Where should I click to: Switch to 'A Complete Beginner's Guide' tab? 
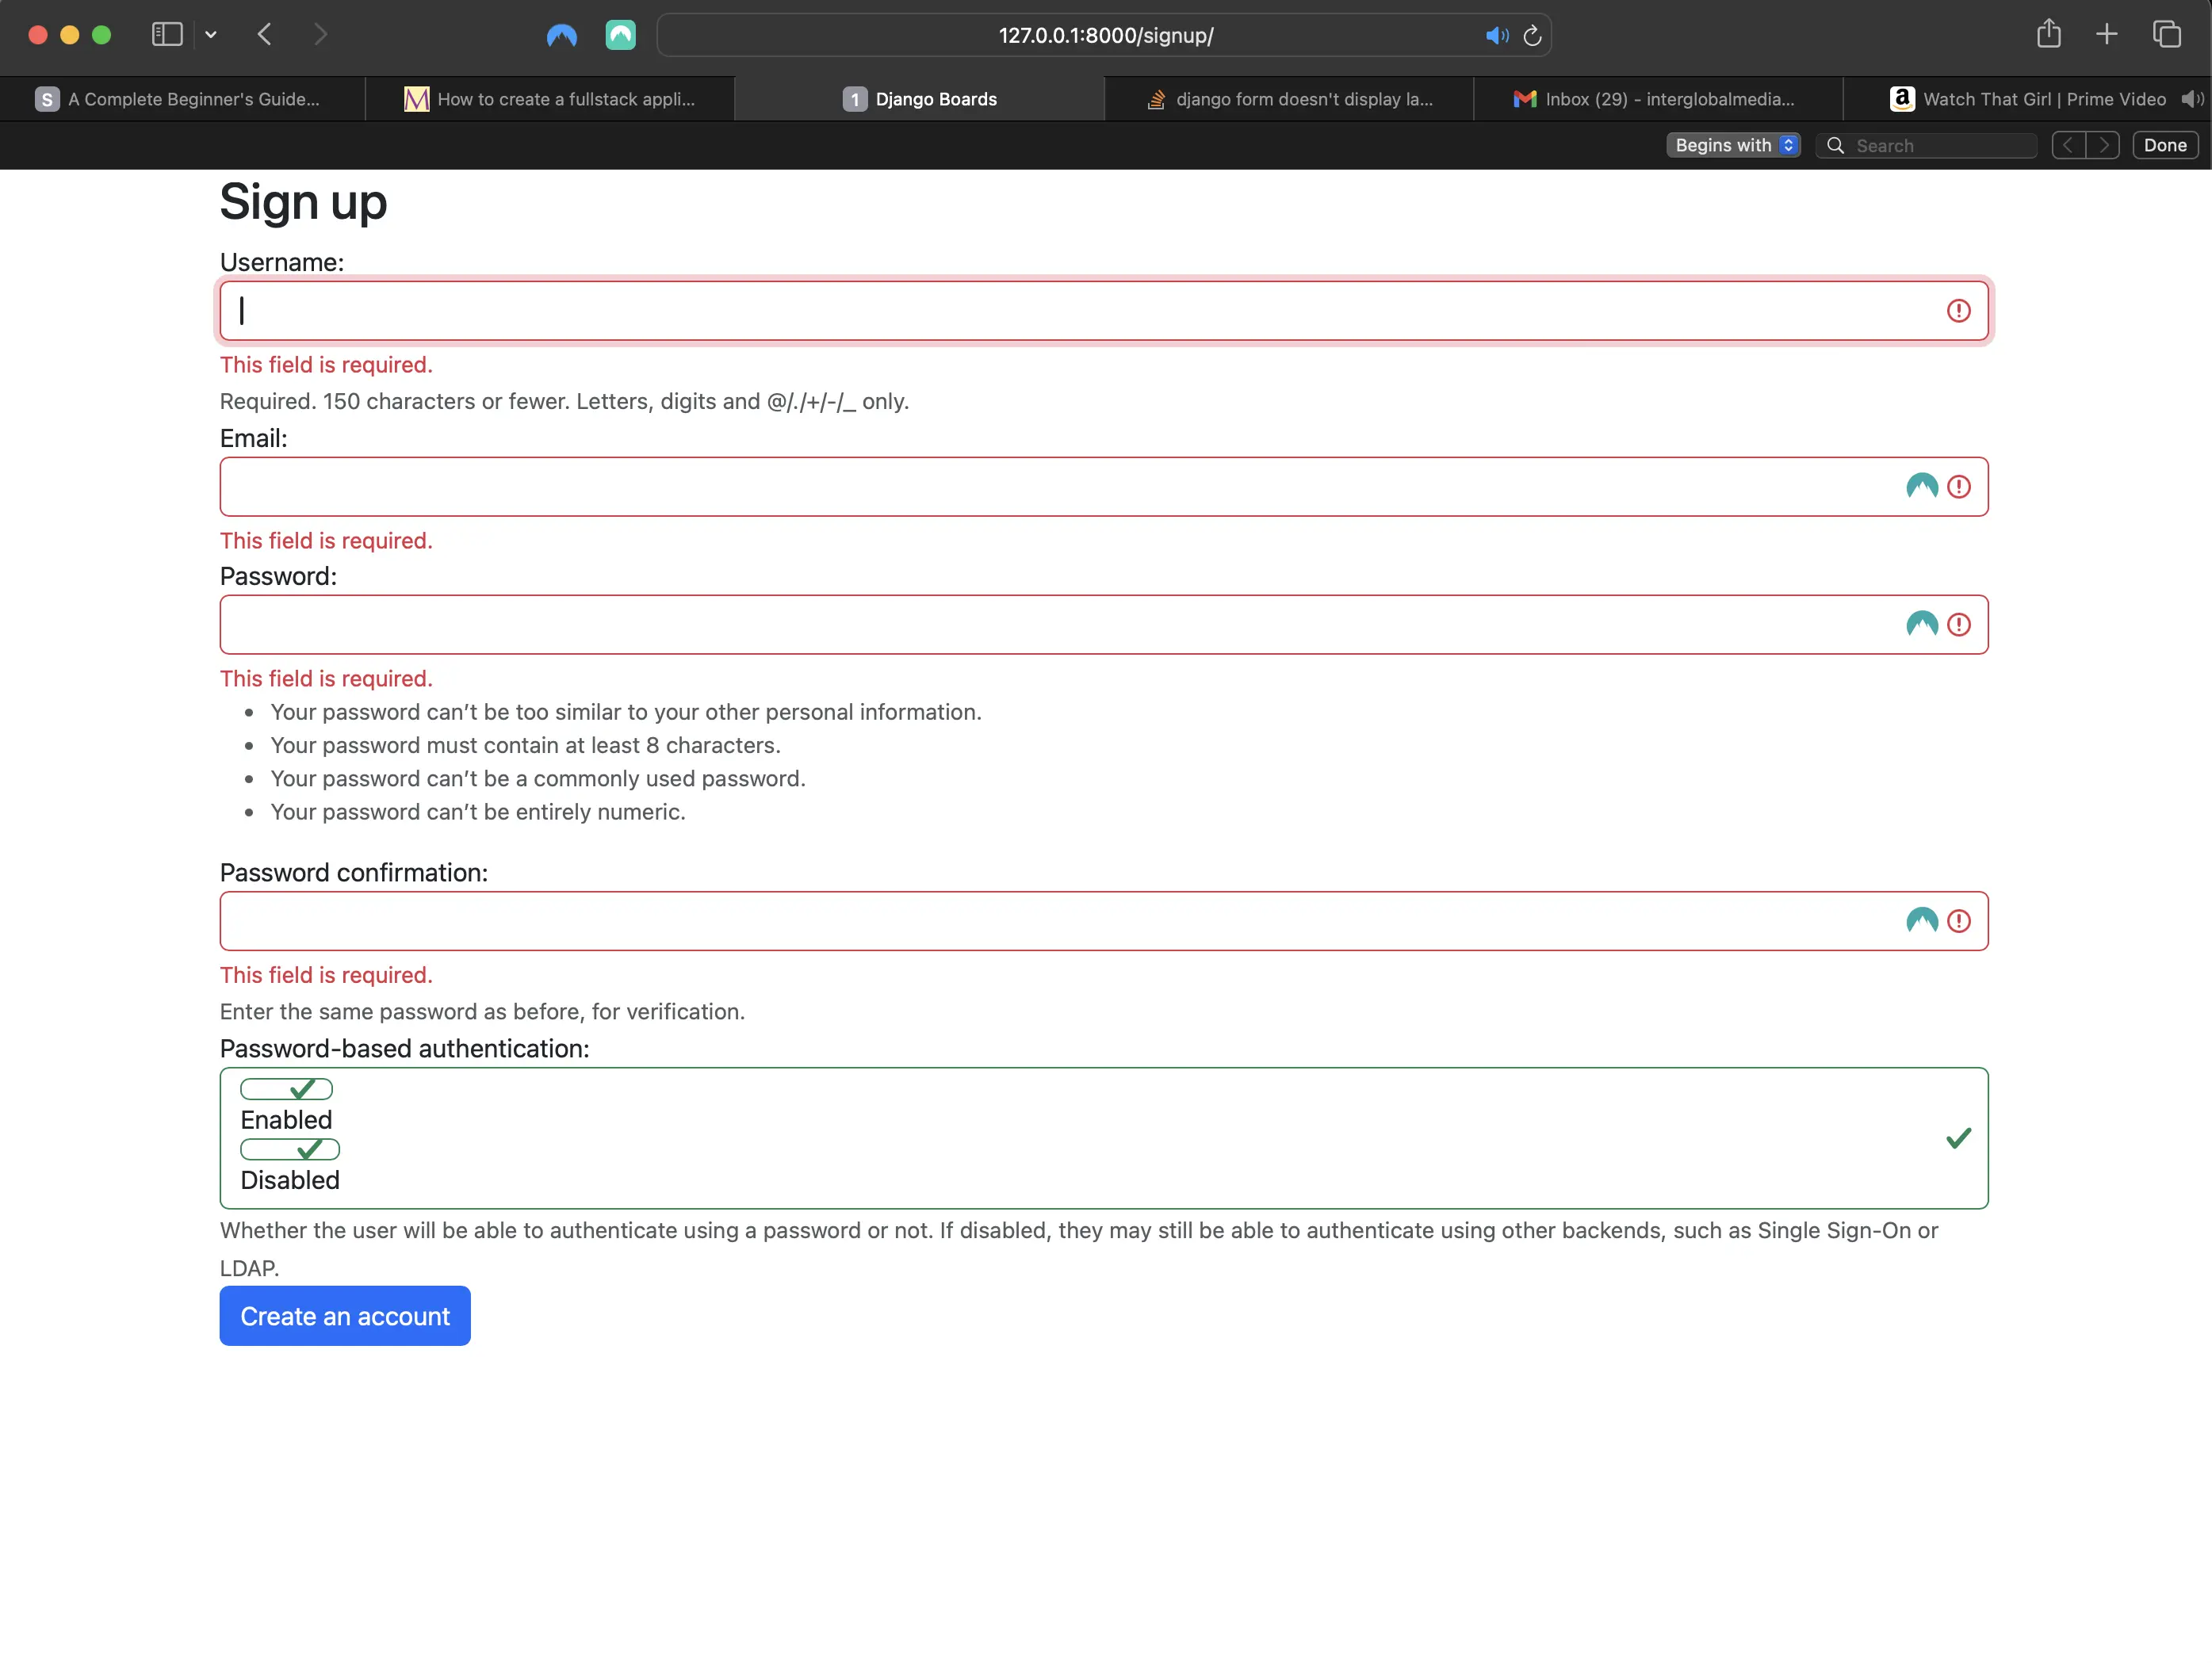[183, 99]
